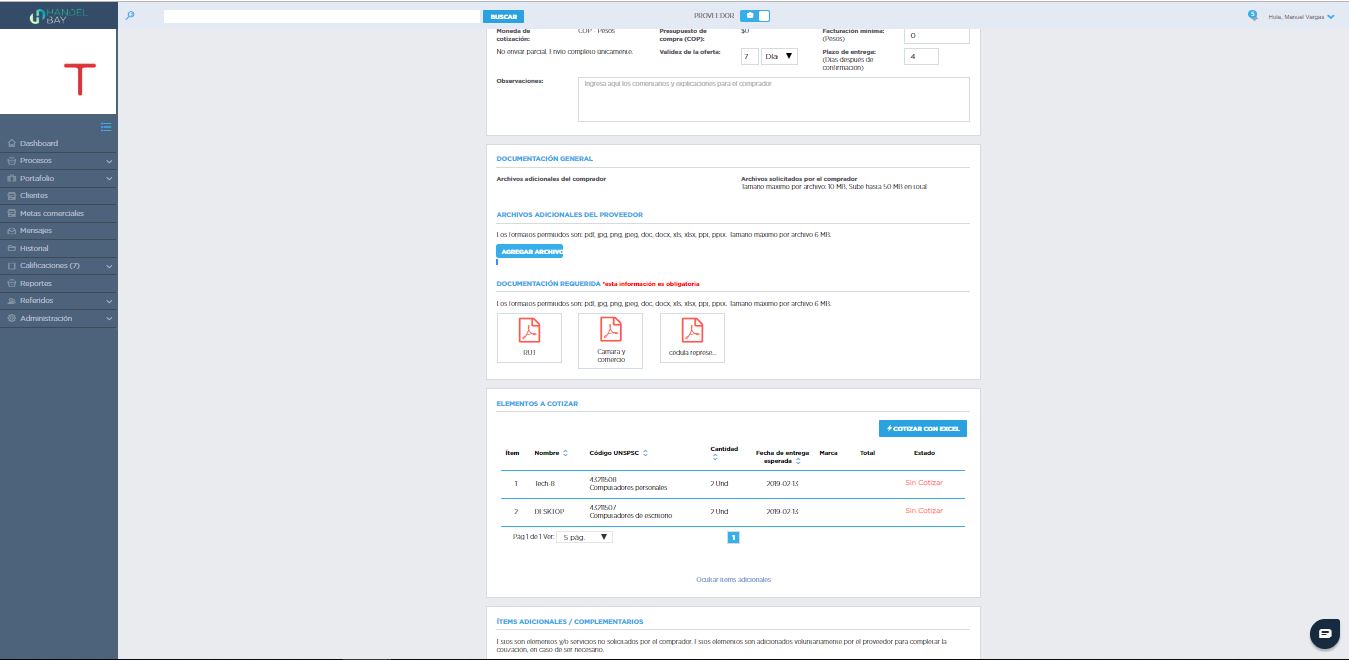Viewport: 1349px width, 660px height.
Task: Open Metas comerciales sidebar icon
Action: coord(11,213)
